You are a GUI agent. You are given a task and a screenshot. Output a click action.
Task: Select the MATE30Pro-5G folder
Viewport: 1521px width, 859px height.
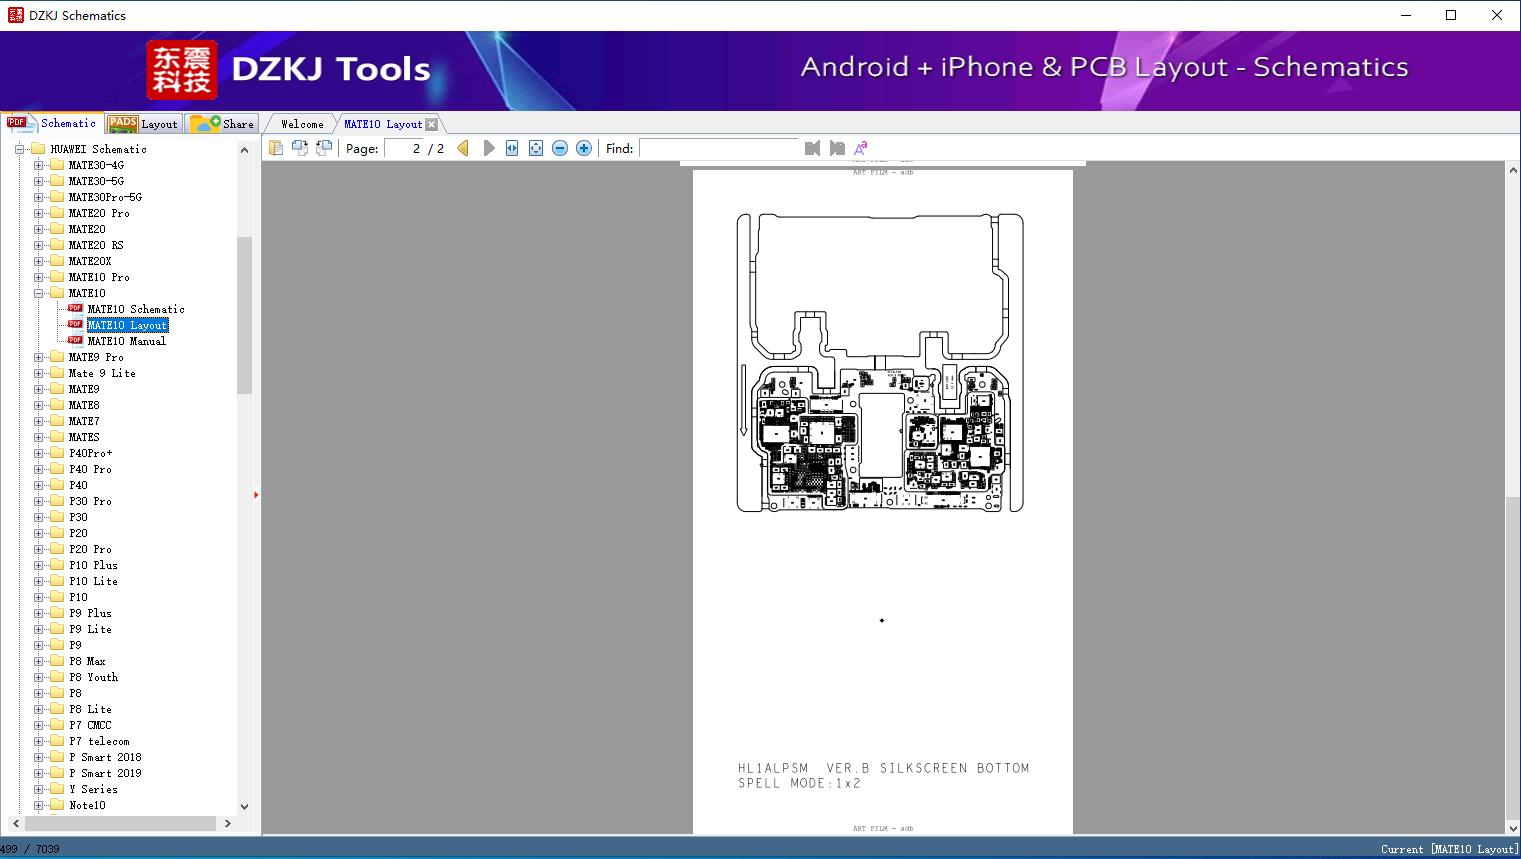coord(105,197)
